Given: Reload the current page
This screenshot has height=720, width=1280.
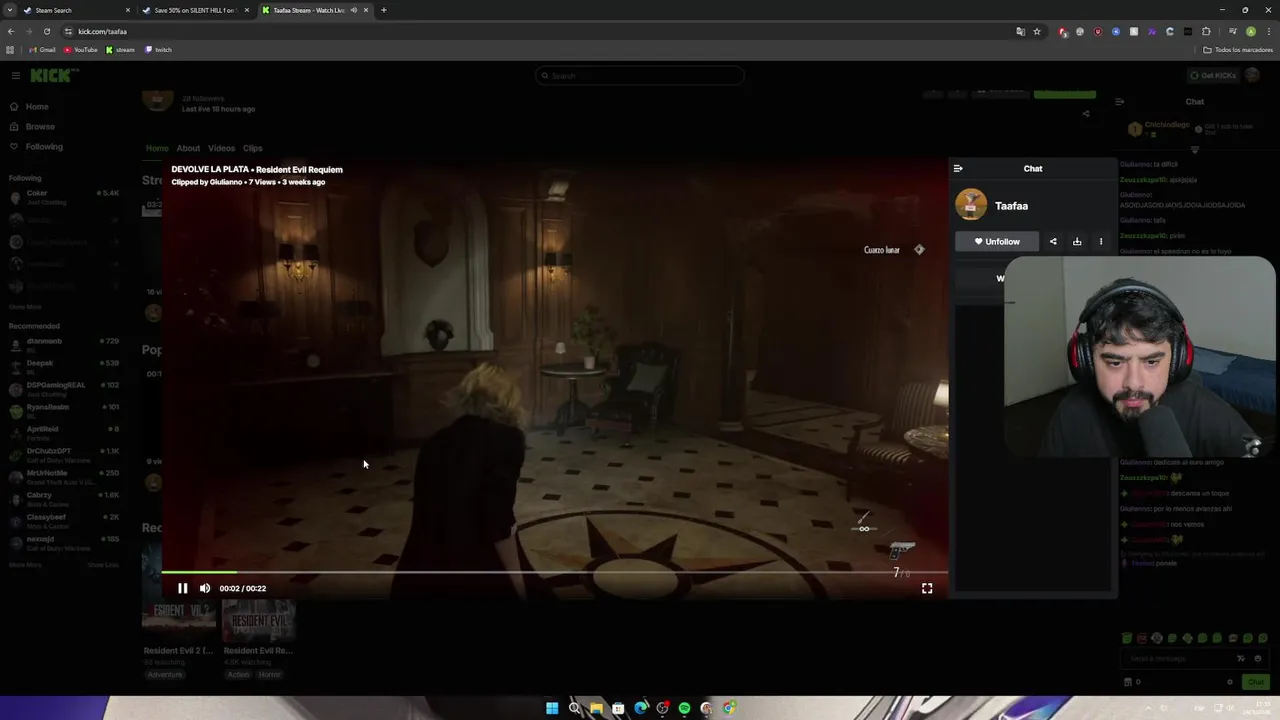Looking at the screenshot, I should click(x=47, y=31).
